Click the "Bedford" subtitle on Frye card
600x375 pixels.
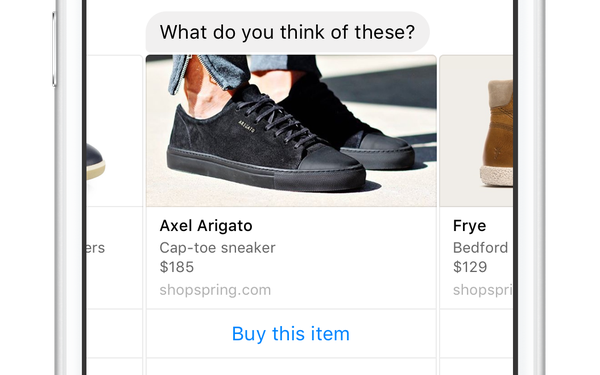(480, 248)
